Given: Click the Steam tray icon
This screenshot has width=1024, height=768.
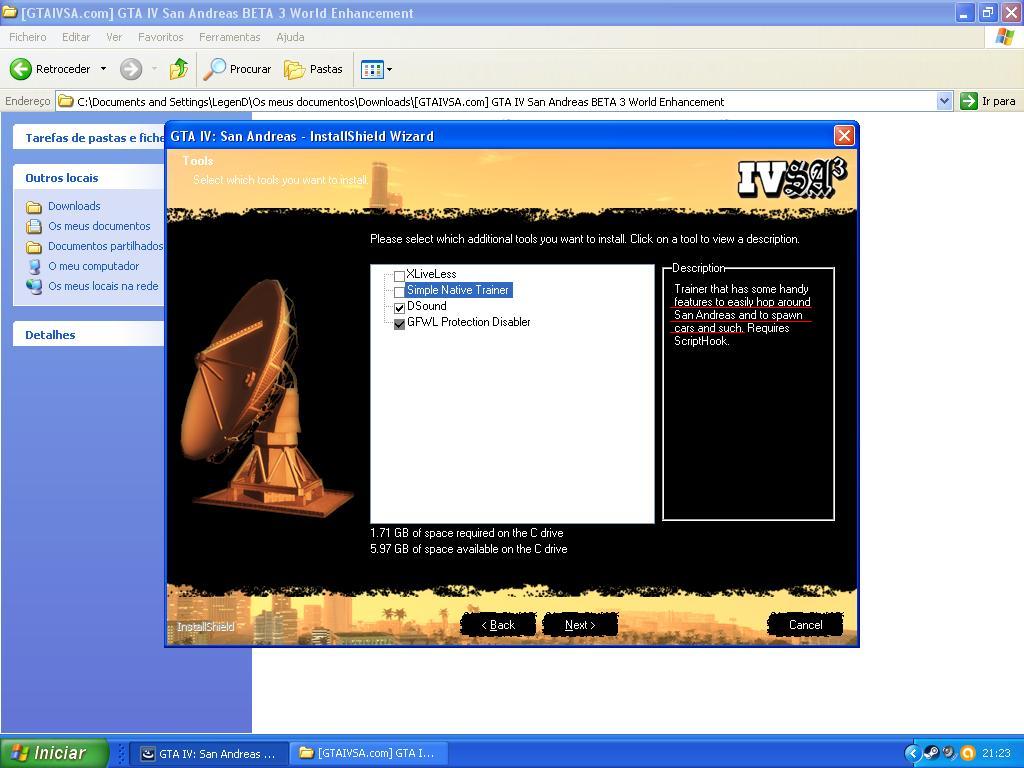Looking at the screenshot, I should click(x=931, y=753).
